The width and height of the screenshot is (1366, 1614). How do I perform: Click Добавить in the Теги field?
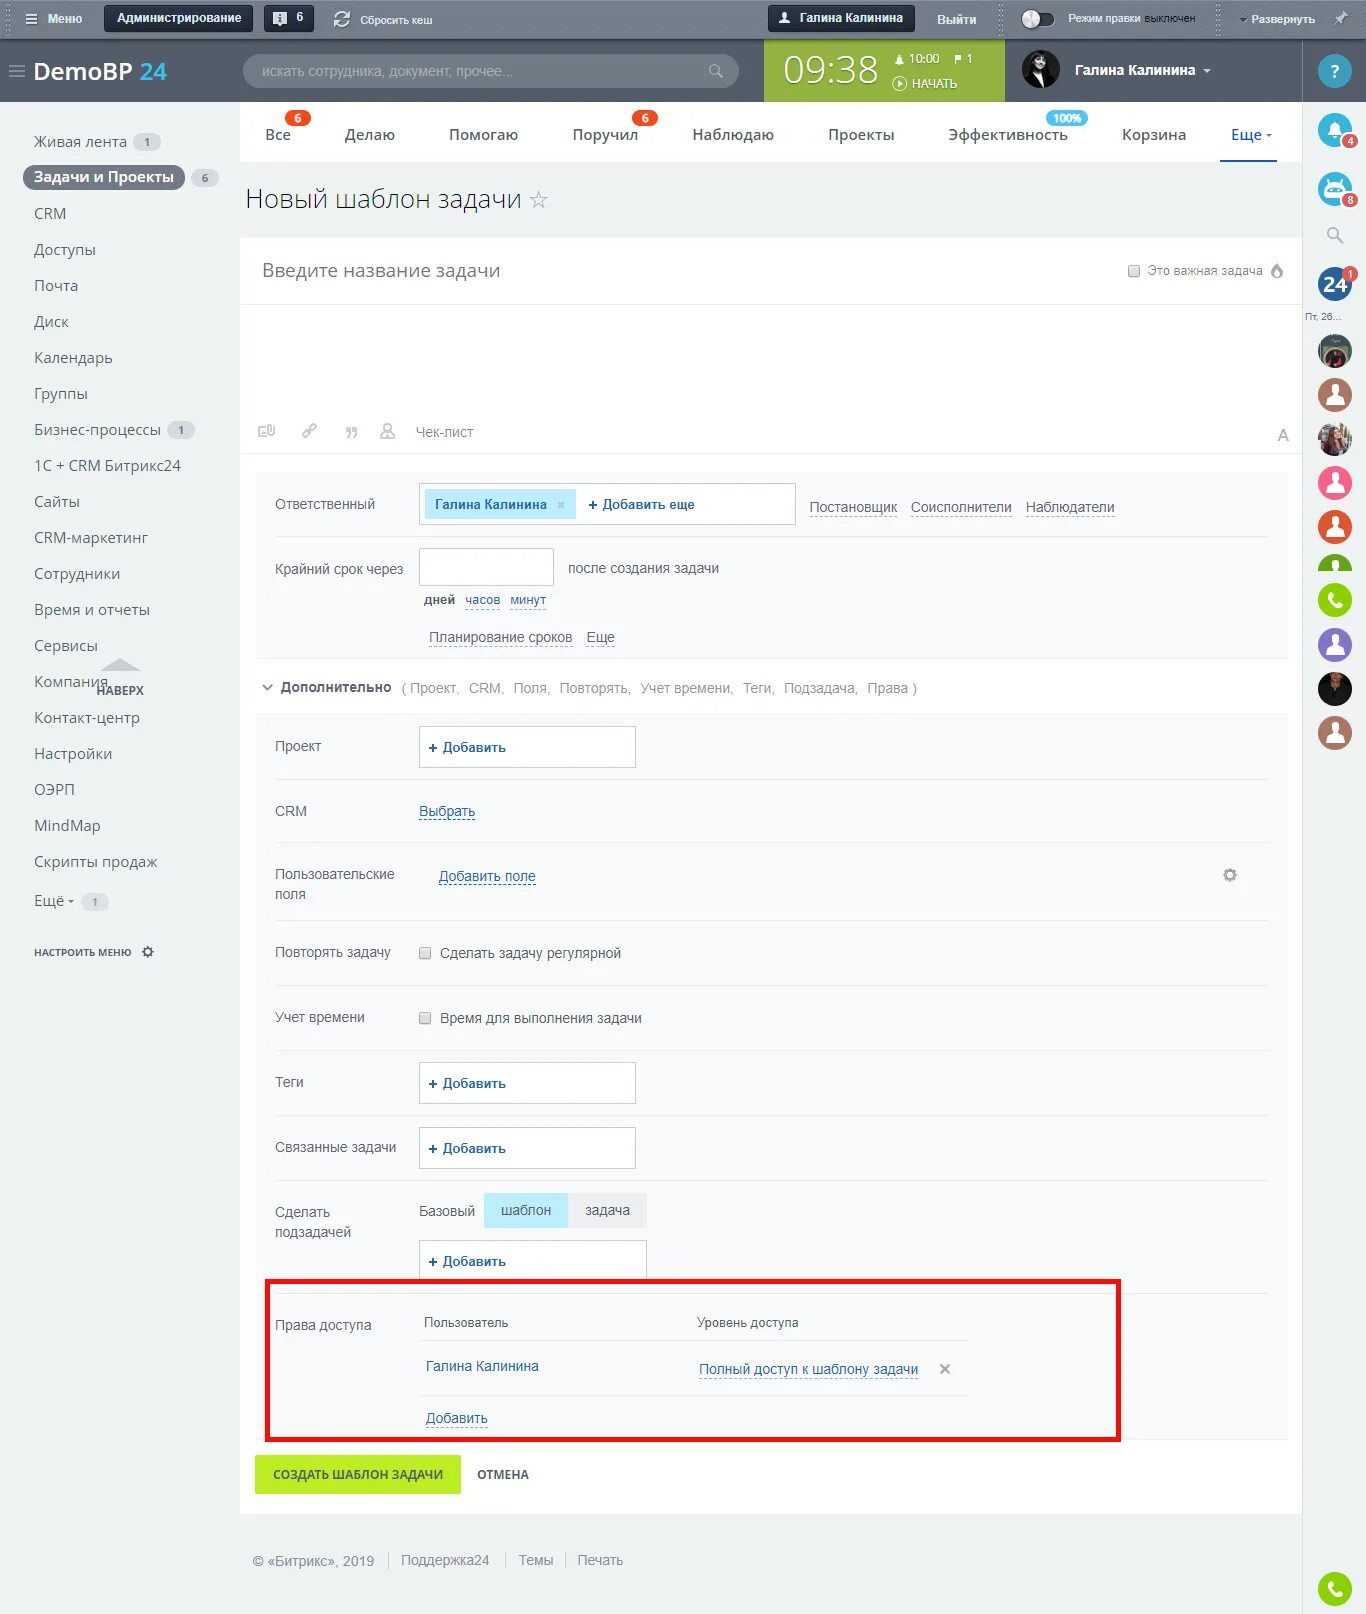tap(467, 1083)
